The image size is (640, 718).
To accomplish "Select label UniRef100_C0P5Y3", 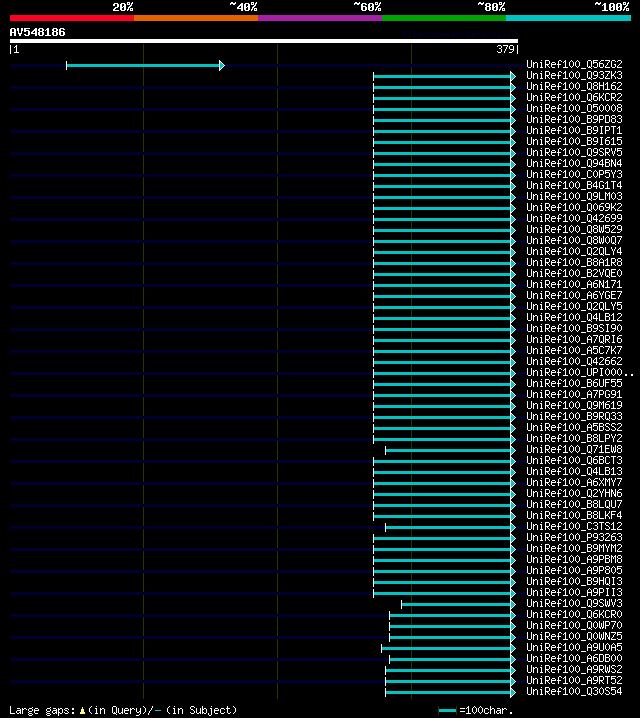I will click(574, 174).
